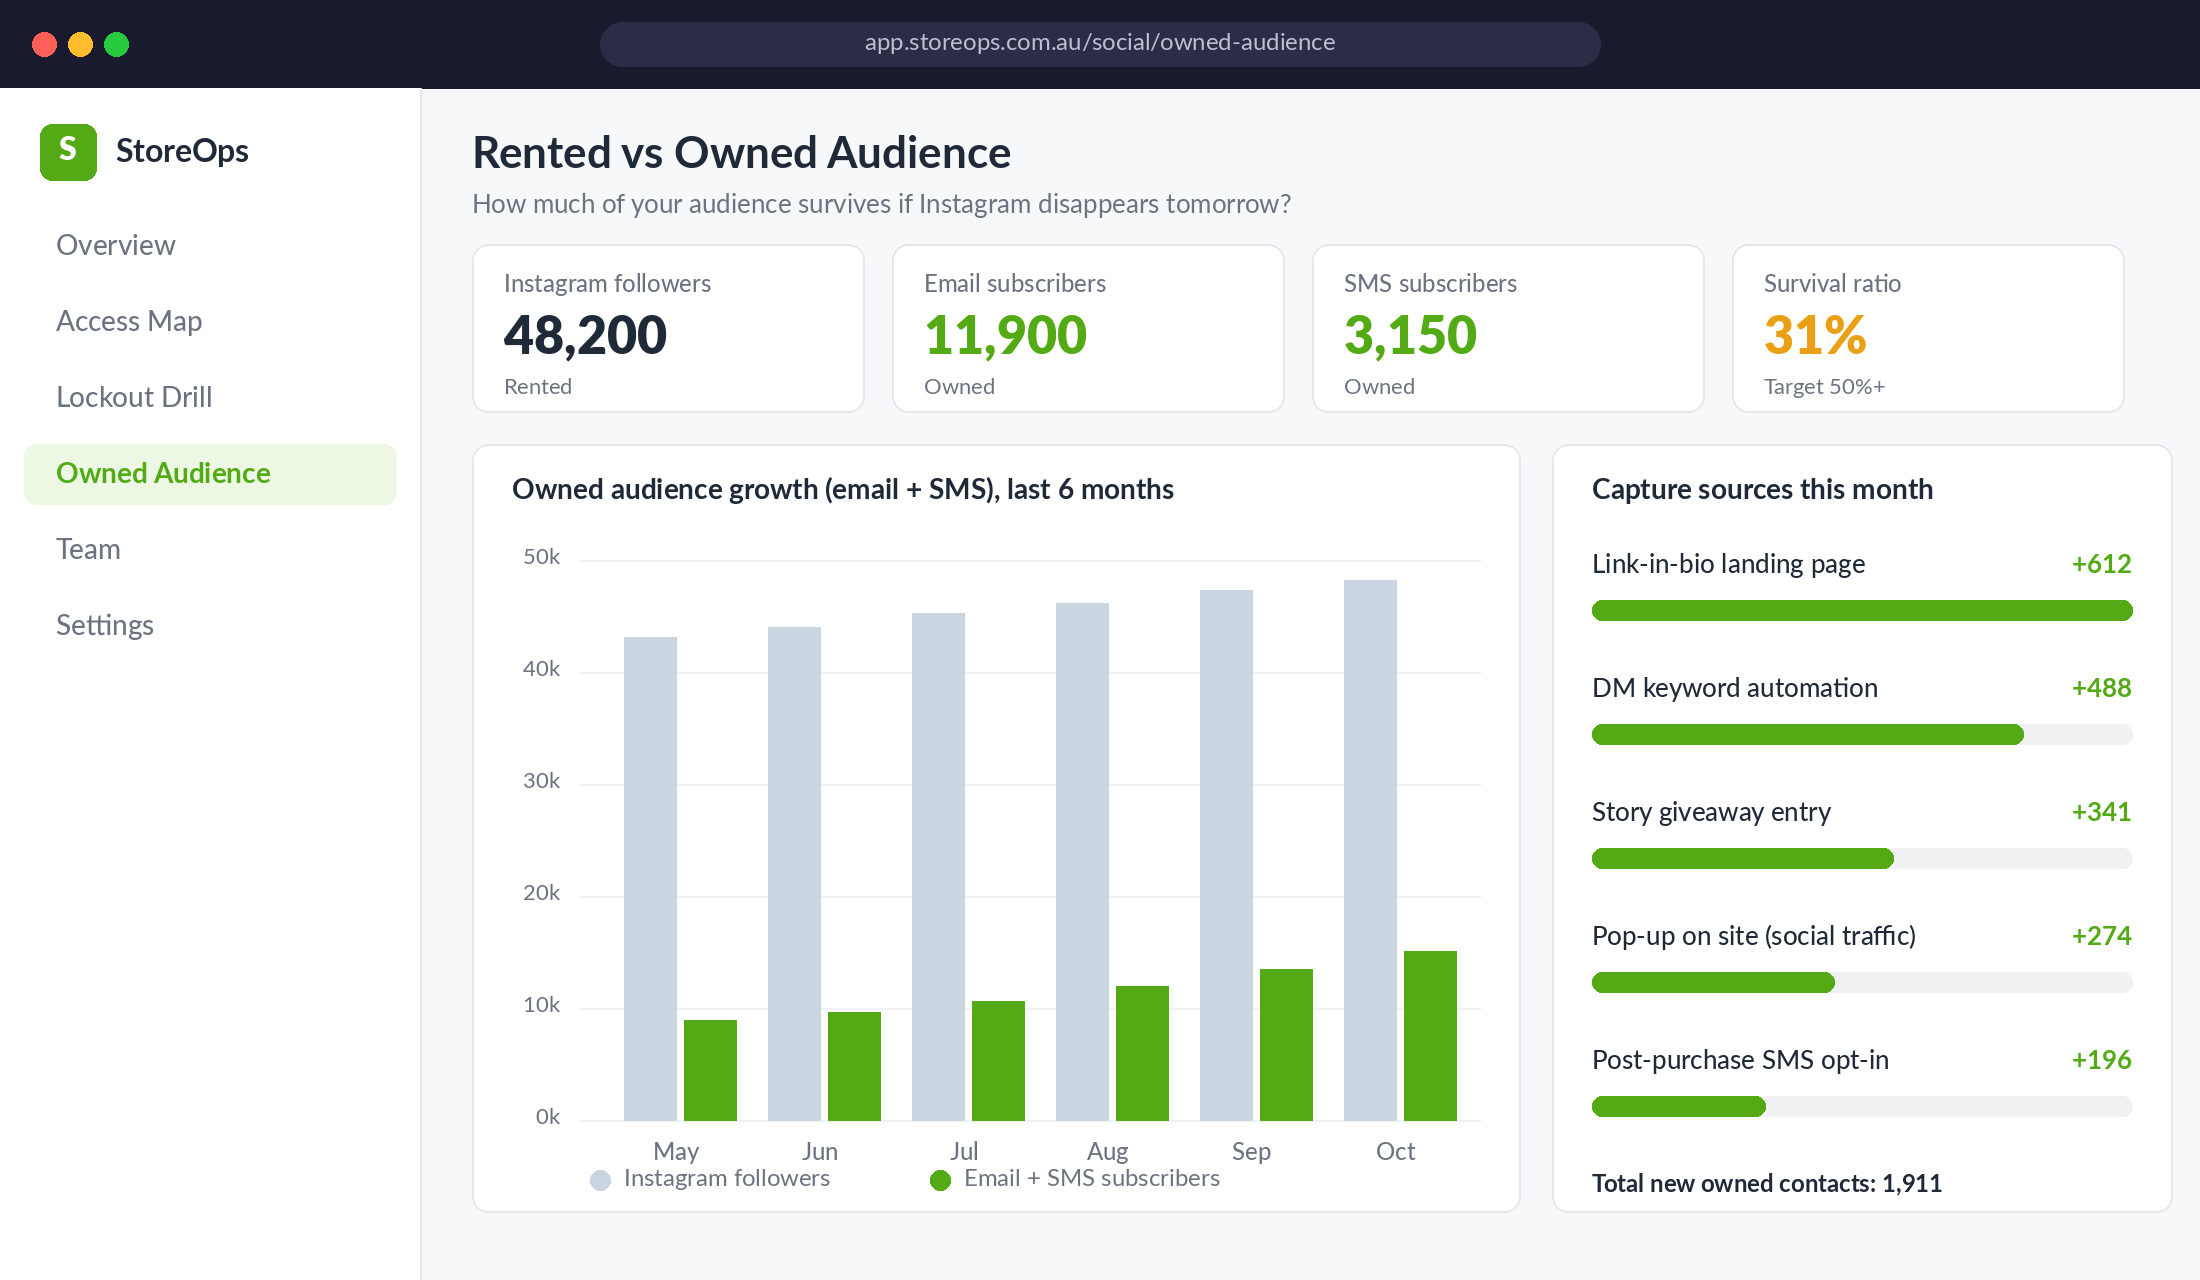Click the Oct axis label on chart
The image size is (2200, 1280).
(x=1395, y=1151)
